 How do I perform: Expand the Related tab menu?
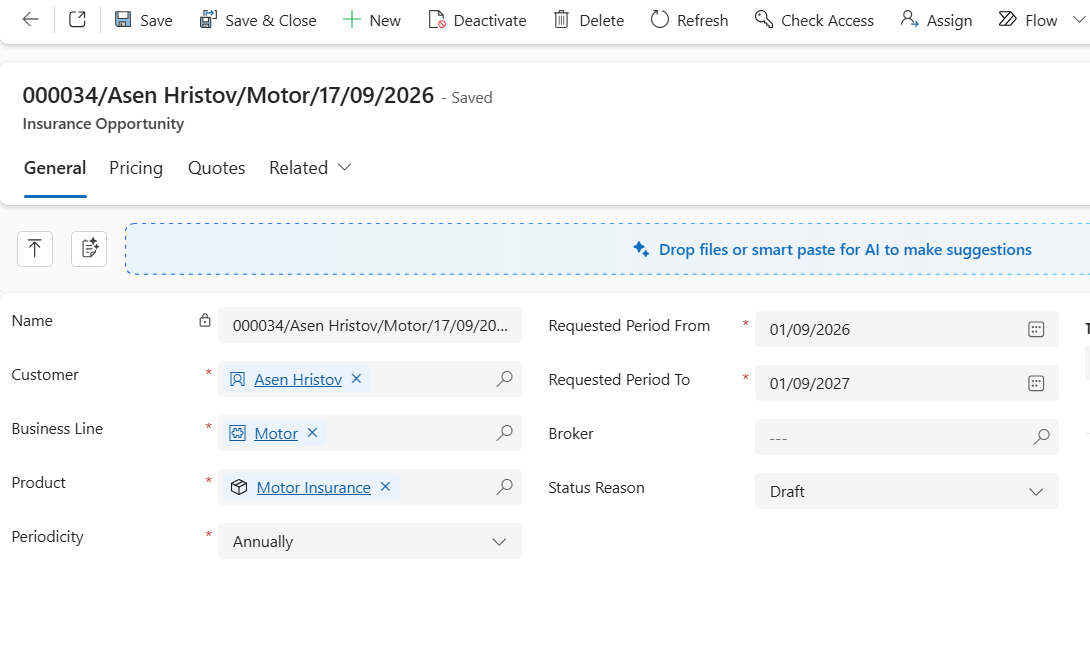coord(310,168)
